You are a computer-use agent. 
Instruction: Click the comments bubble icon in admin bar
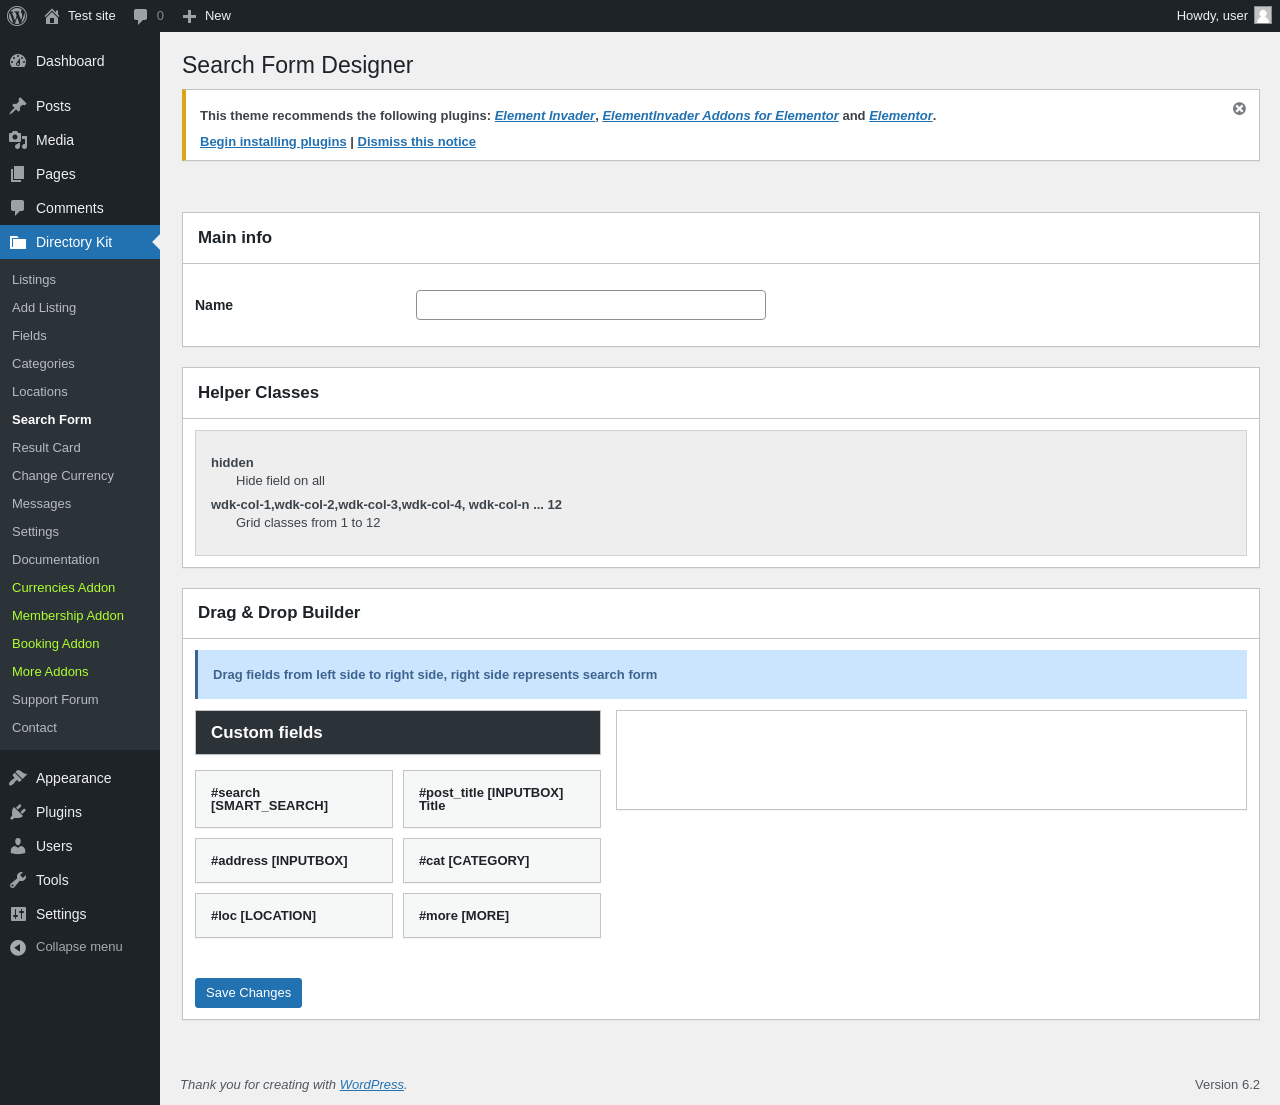point(141,16)
